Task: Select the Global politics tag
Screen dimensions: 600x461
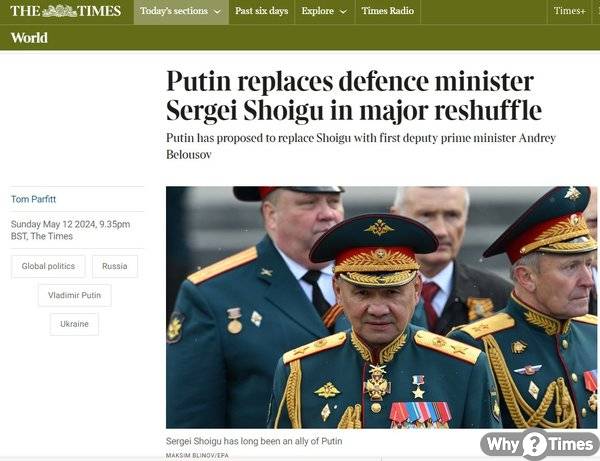Action: point(48,266)
